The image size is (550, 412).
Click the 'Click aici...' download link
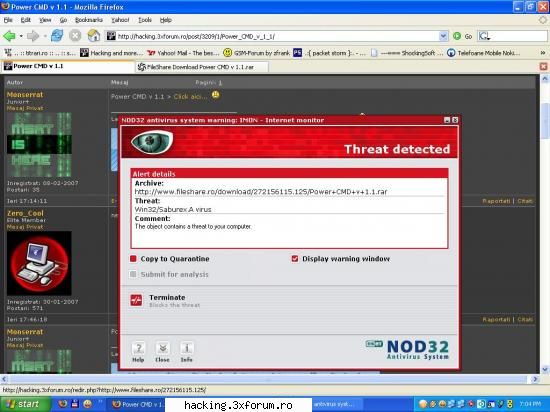click(190, 96)
